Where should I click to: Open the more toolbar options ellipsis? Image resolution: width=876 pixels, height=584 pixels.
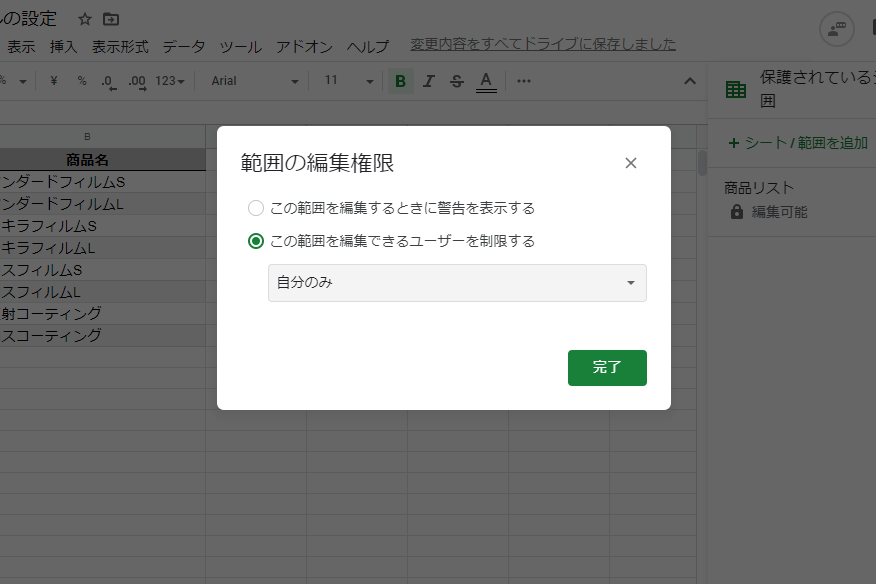pyautogui.click(x=523, y=81)
